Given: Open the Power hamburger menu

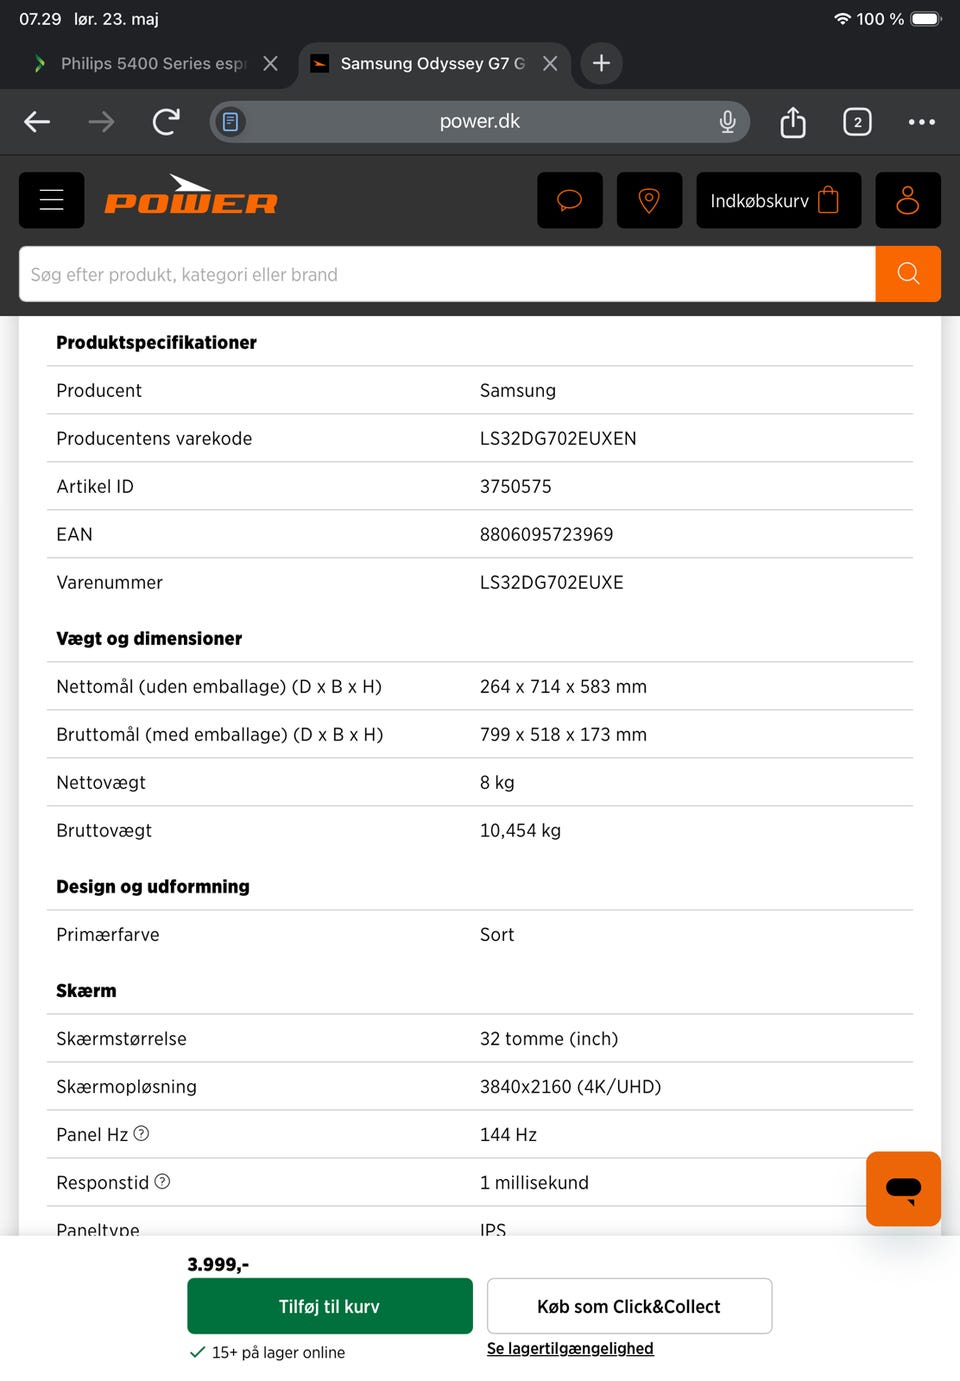Looking at the screenshot, I should coord(52,200).
